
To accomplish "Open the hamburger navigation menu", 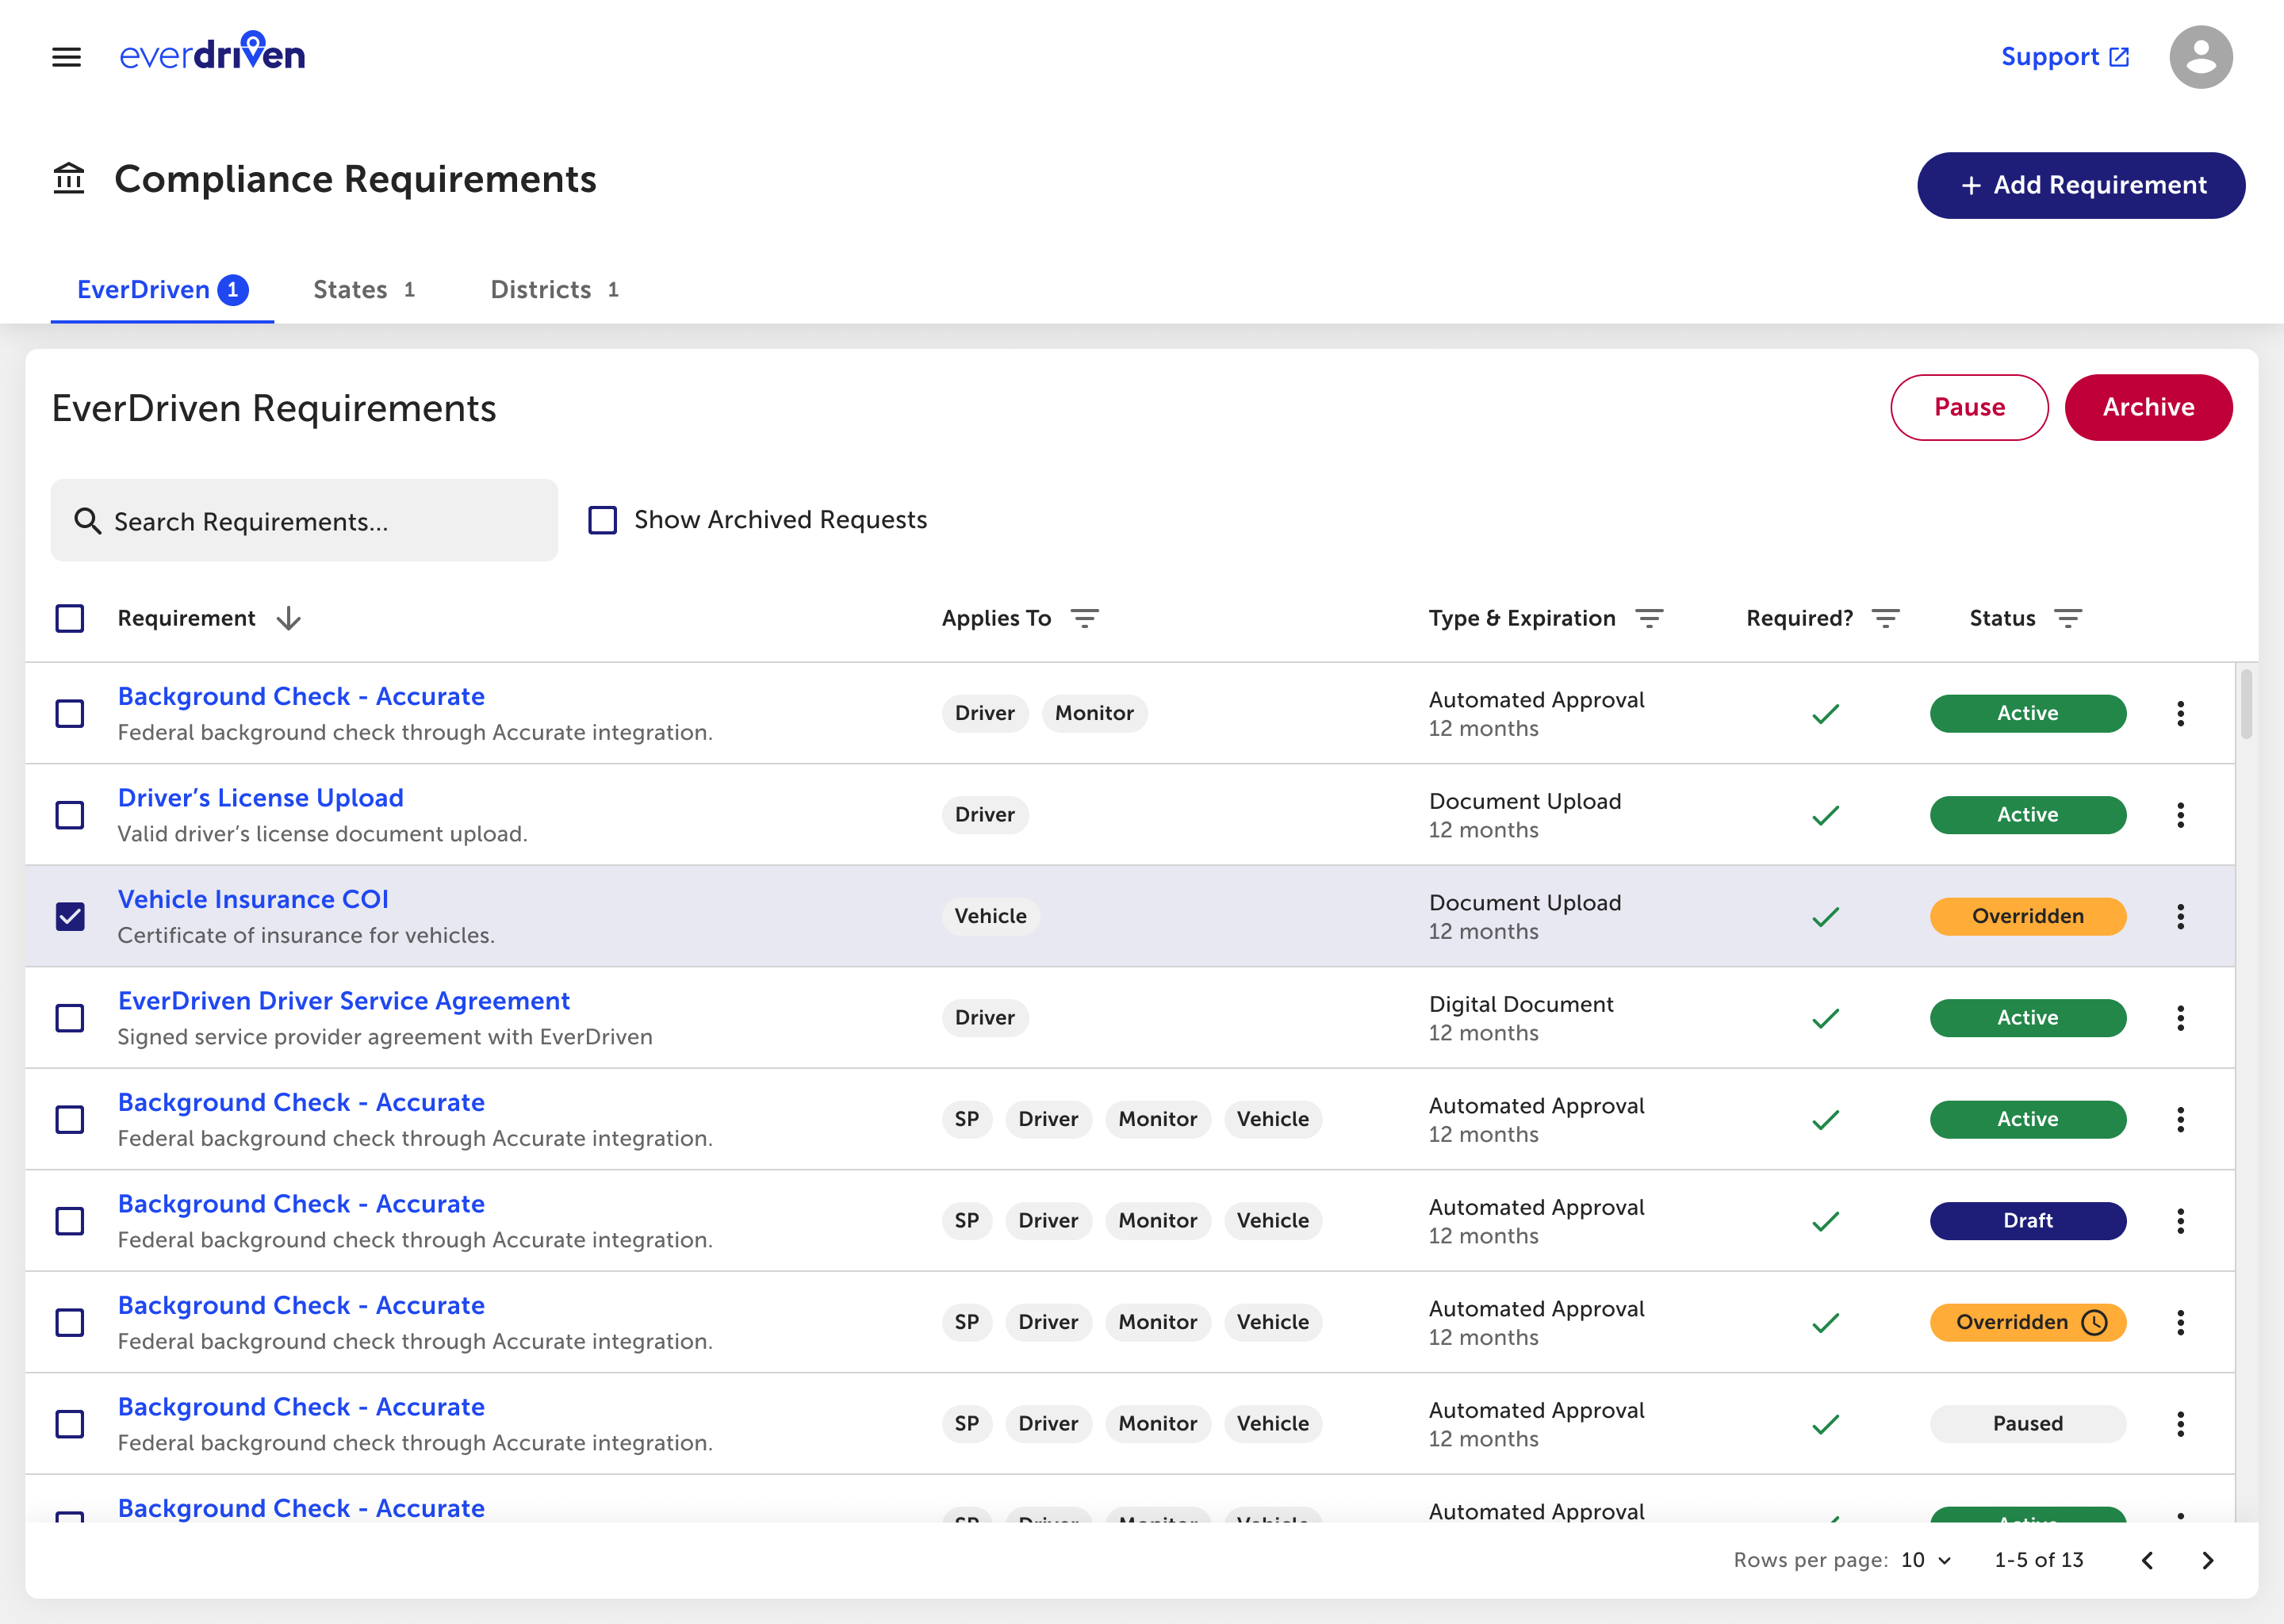I will [x=66, y=57].
